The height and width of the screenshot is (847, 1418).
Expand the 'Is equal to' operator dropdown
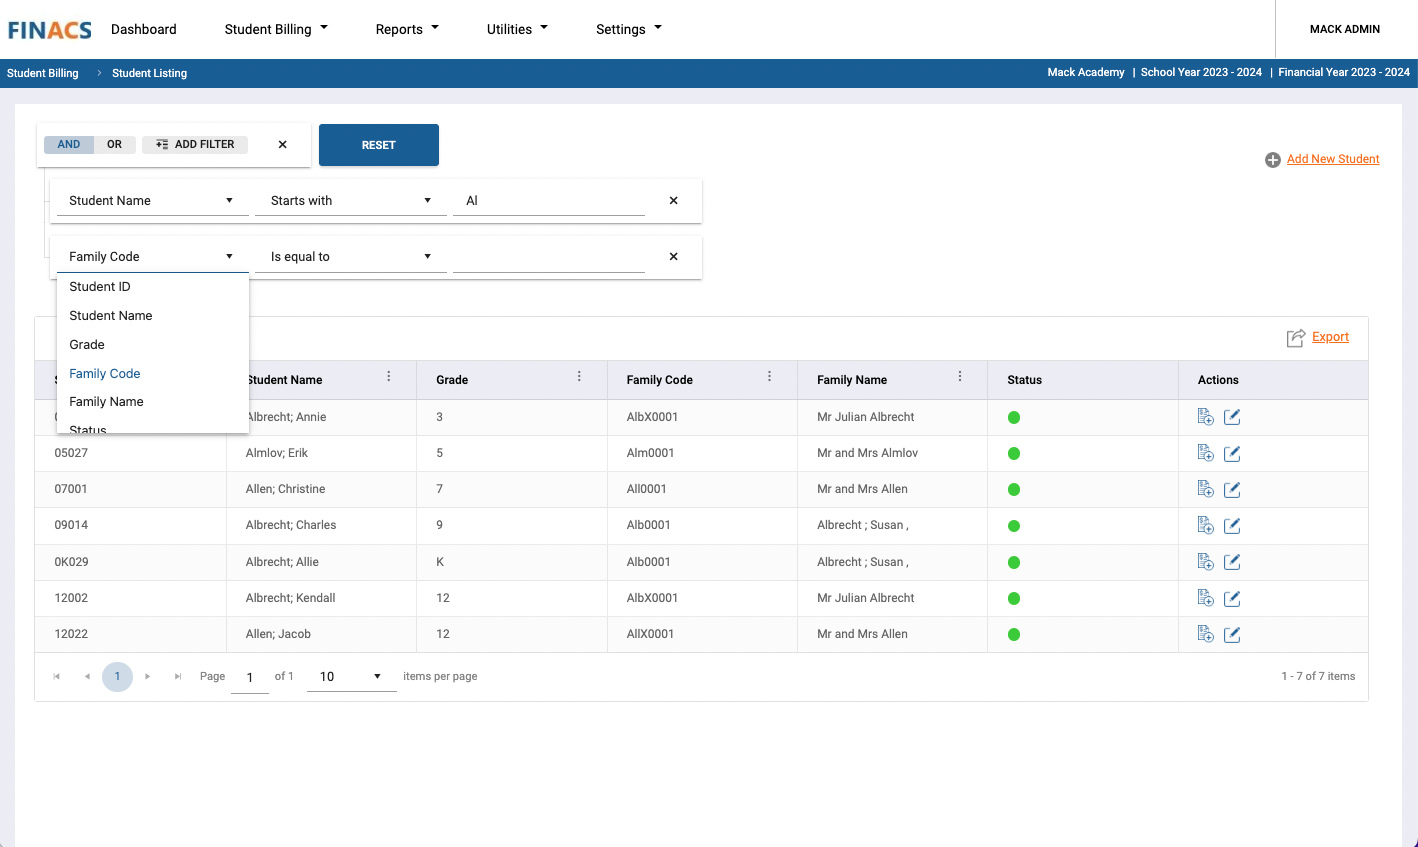[350, 257]
